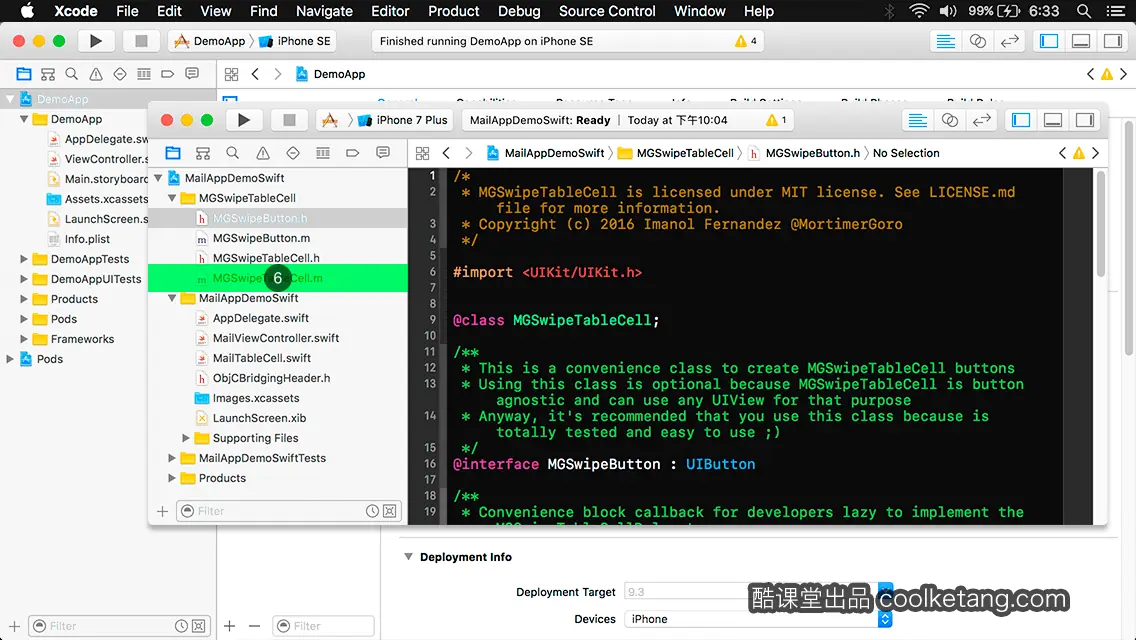The image size is (1136, 640).
Task: Open the Debug menu
Action: (x=519, y=11)
